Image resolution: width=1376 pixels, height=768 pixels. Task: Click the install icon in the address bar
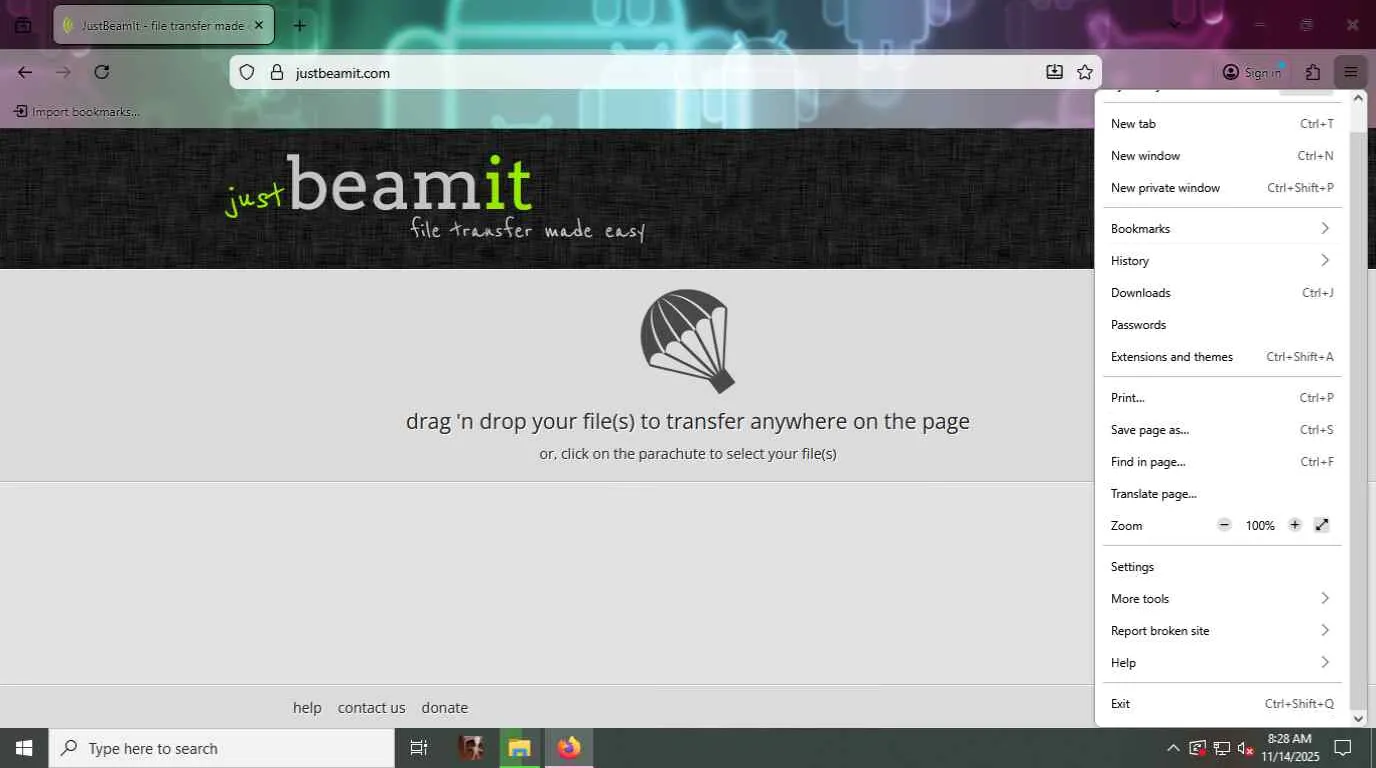coord(1054,72)
